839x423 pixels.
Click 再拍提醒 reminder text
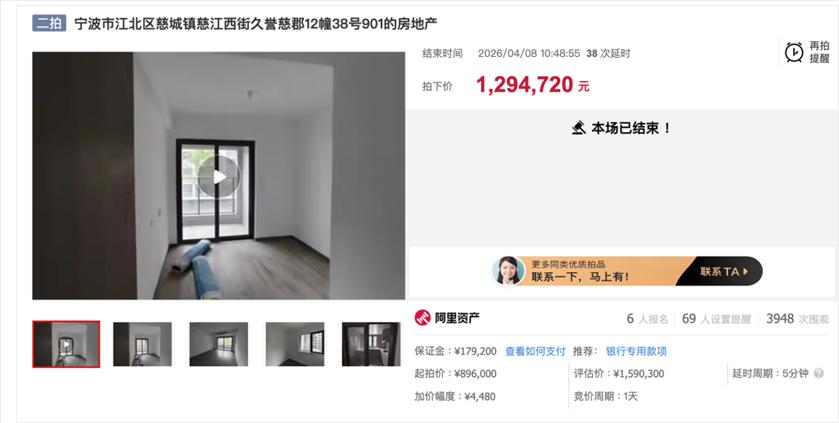point(819,52)
